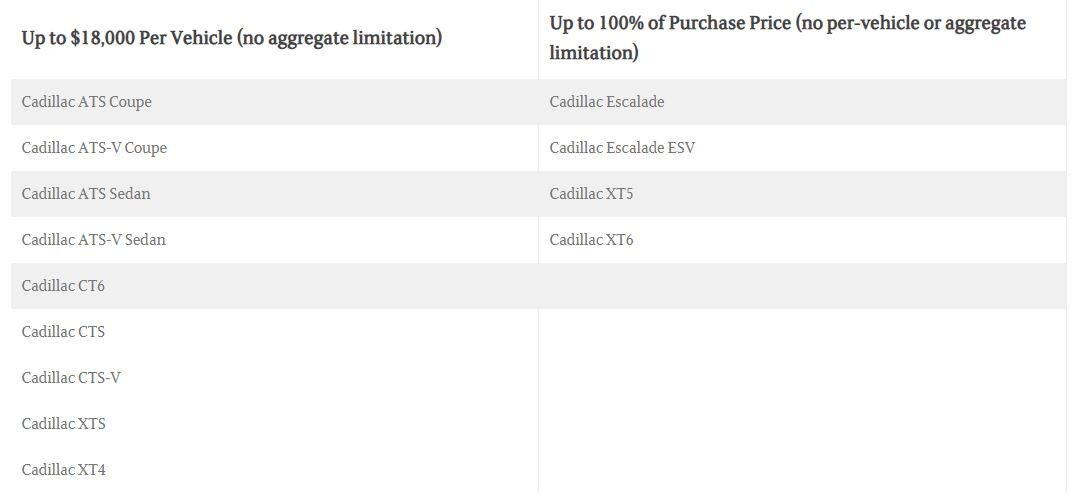Click the word 'limitation)' in right header
This screenshot has width=1074, height=502.
tap(594, 53)
